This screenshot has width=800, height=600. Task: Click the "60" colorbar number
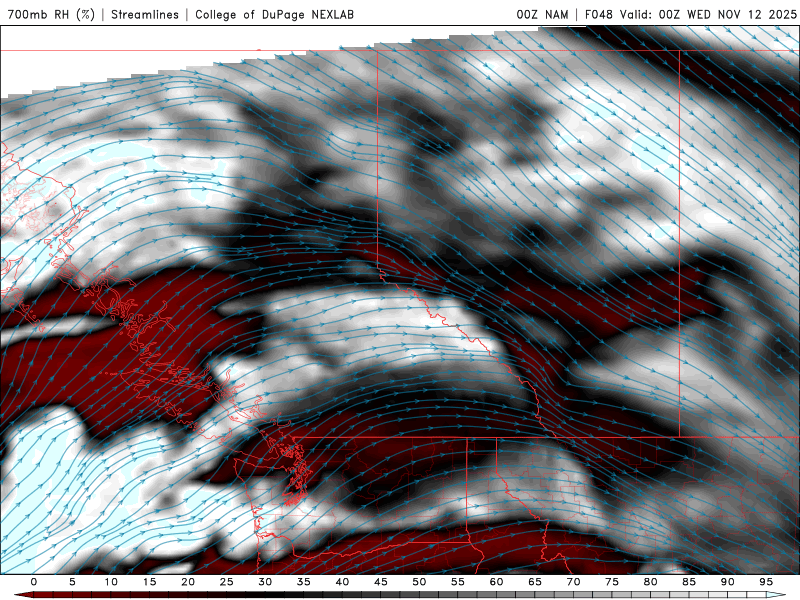point(496,582)
